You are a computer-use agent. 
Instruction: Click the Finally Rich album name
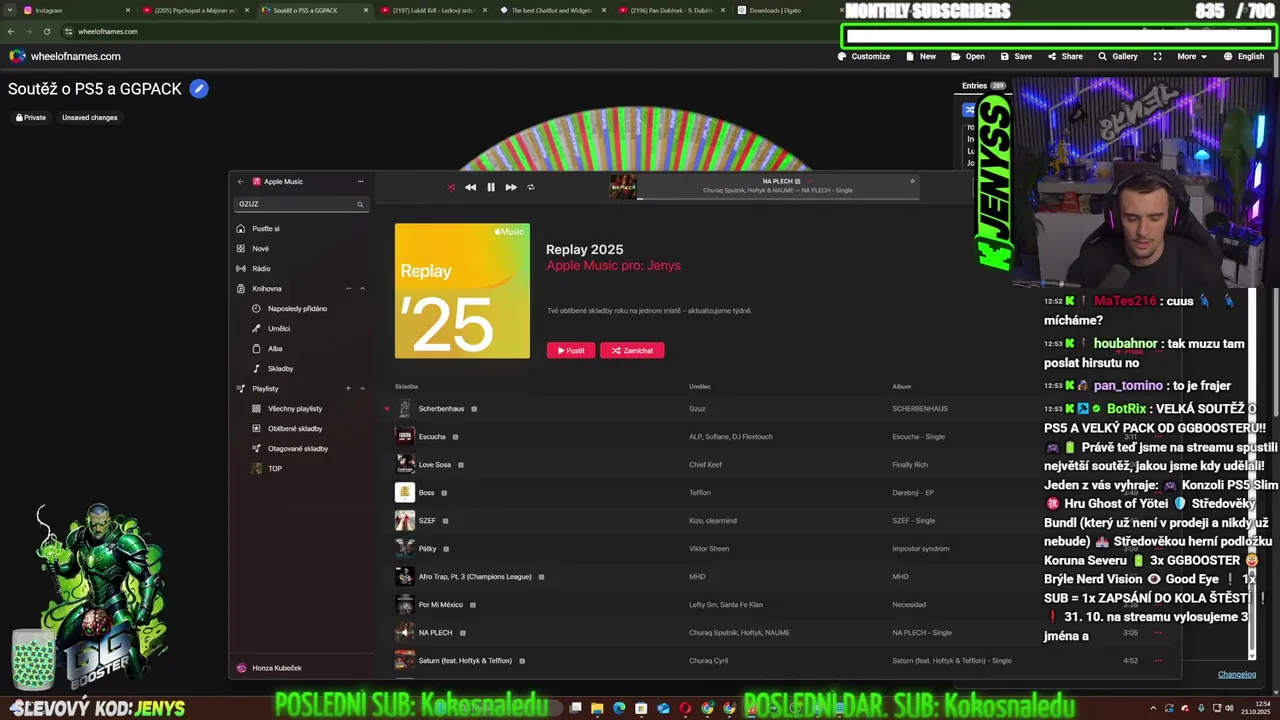point(910,465)
